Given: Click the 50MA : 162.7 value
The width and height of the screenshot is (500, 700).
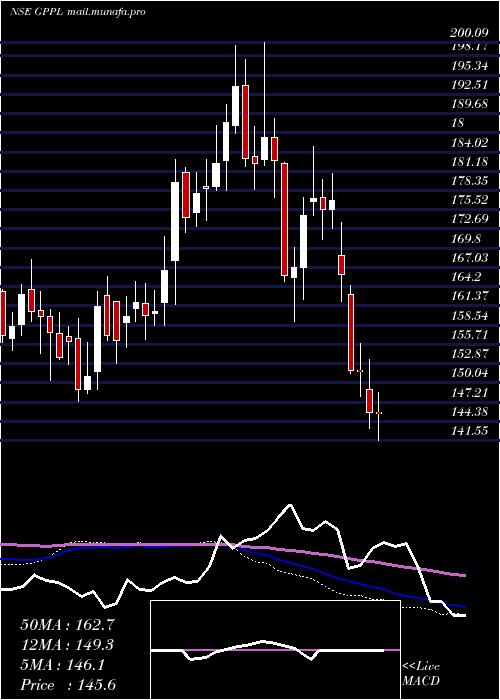Looking at the screenshot, I should tap(68, 625).
